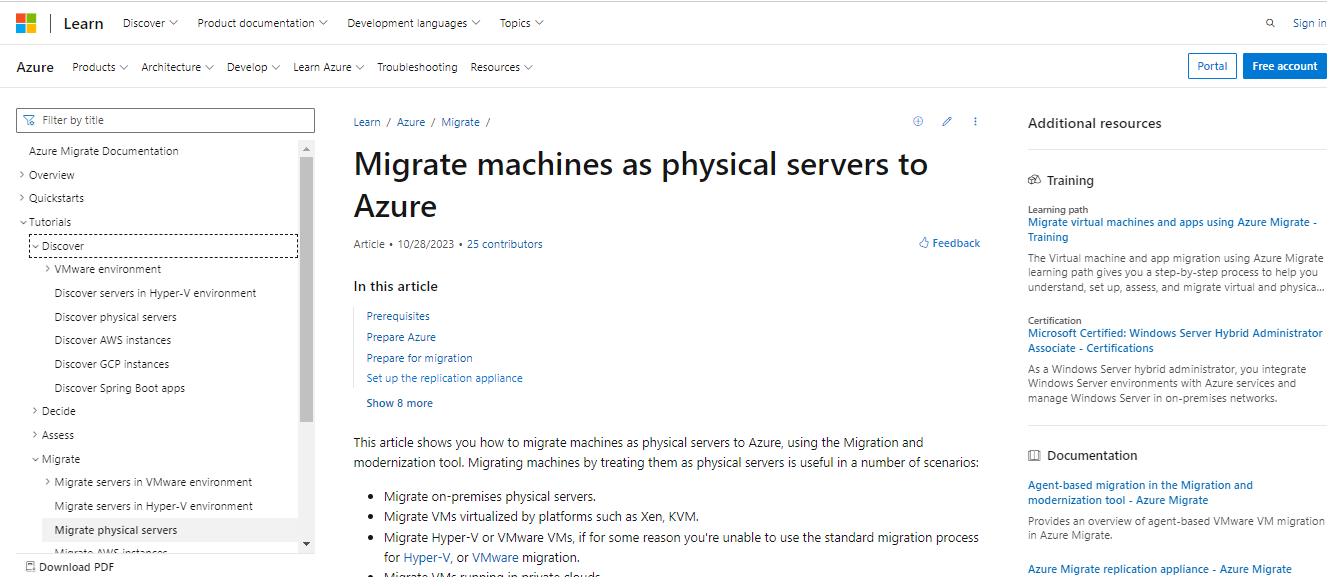This screenshot has width=1327, height=577.
Task: Open Azure Migrate Documentation tree item
Action: 104,151
